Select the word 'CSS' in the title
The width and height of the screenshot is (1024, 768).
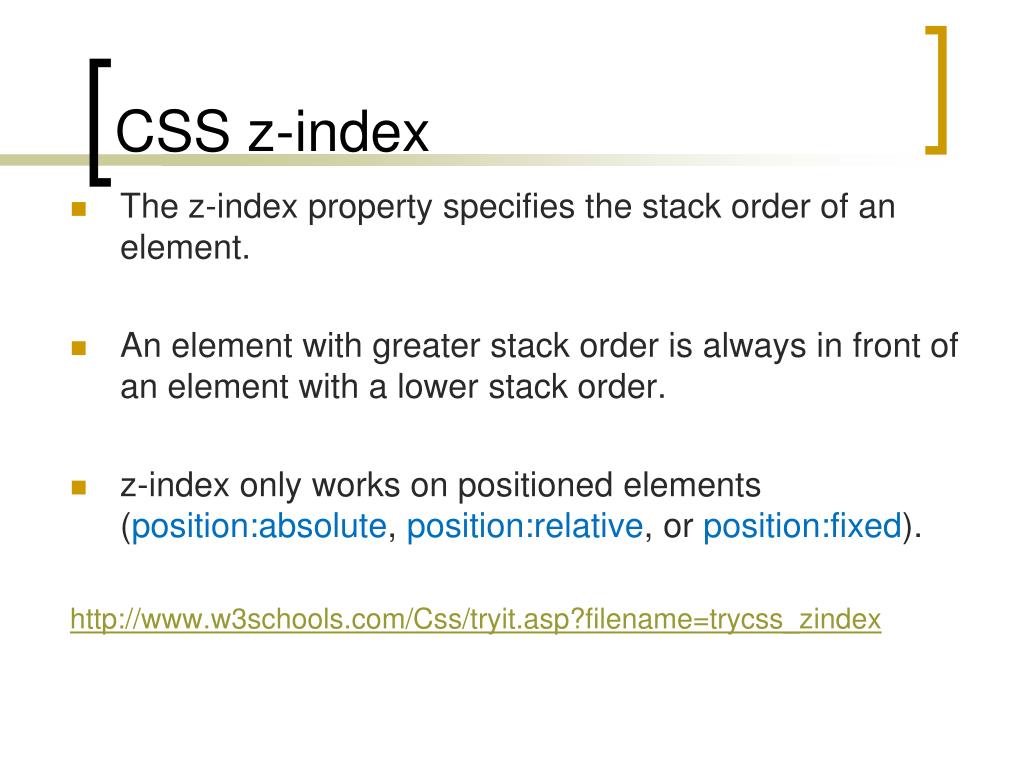point(172,131)
